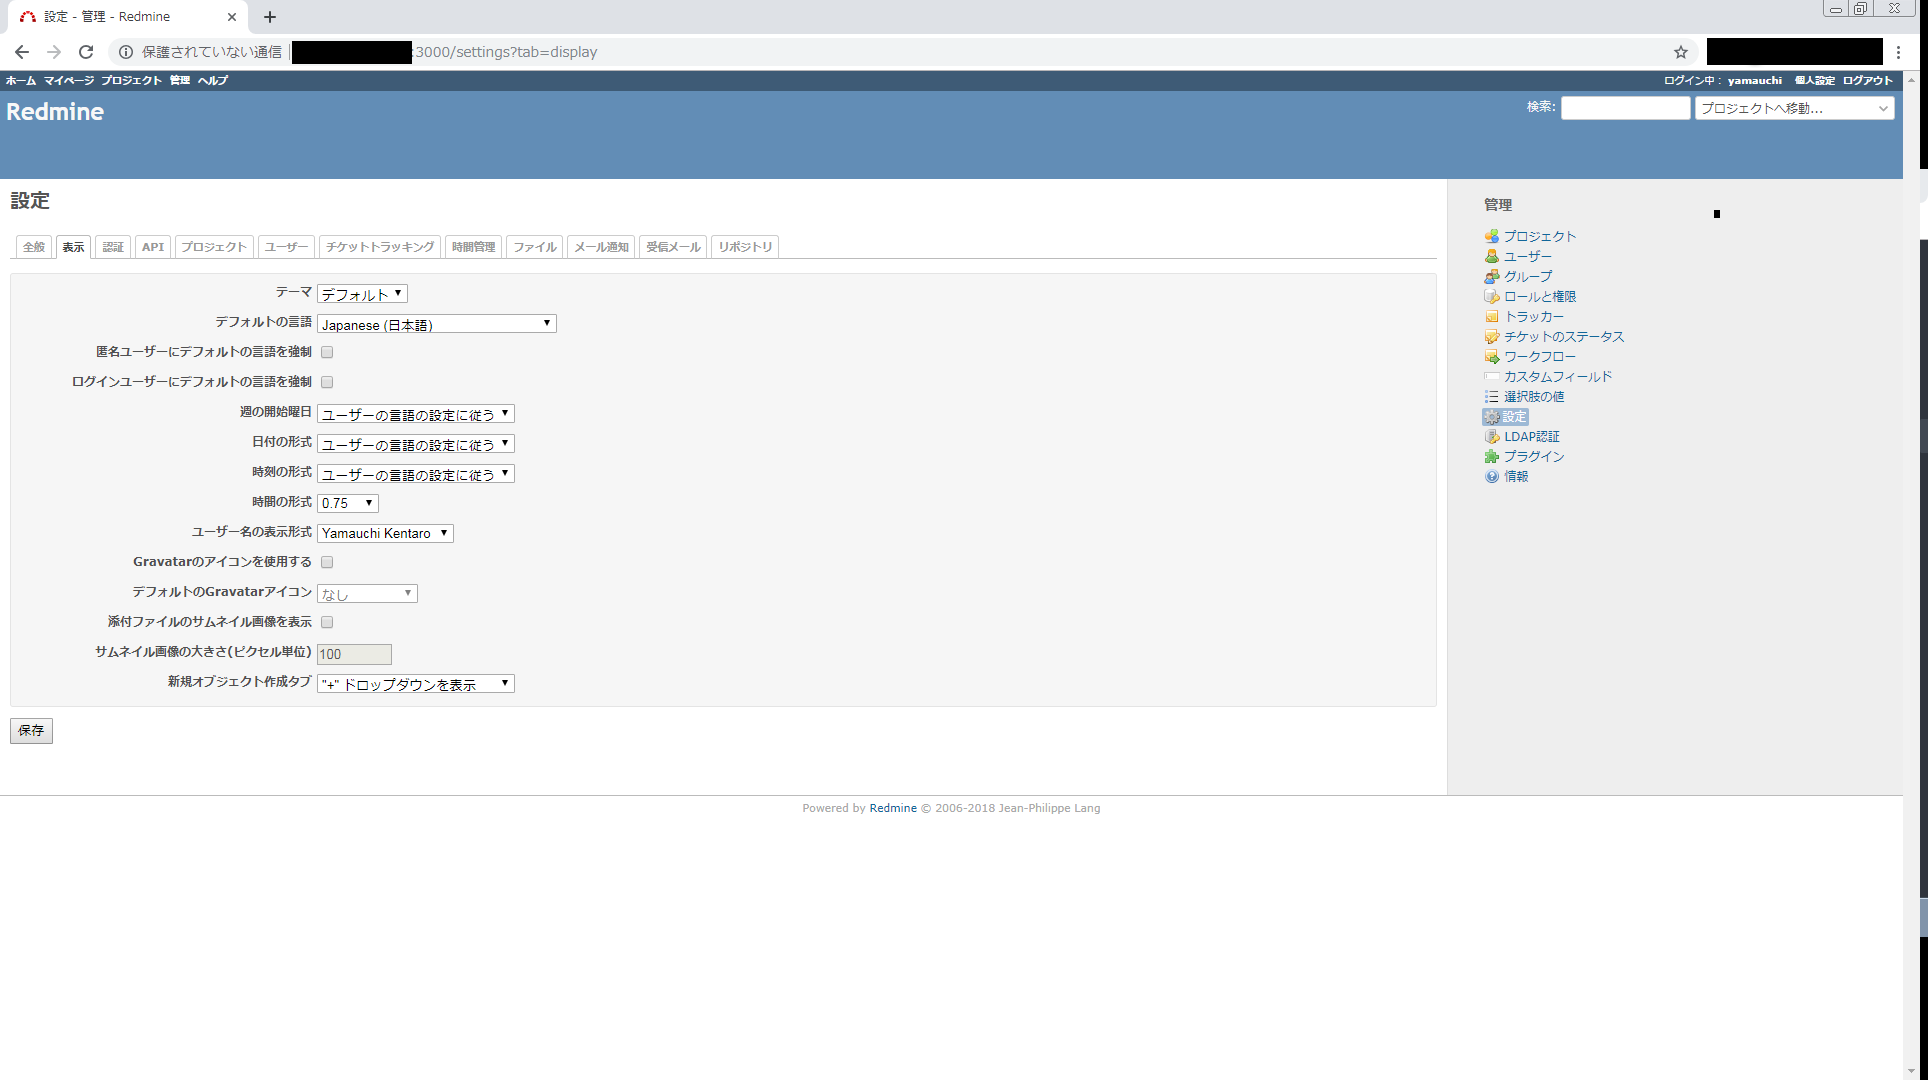Open the theme dropdown
Viewport: 1928px width, 1080px height.
pyautogui.click(x=362, y=294)
